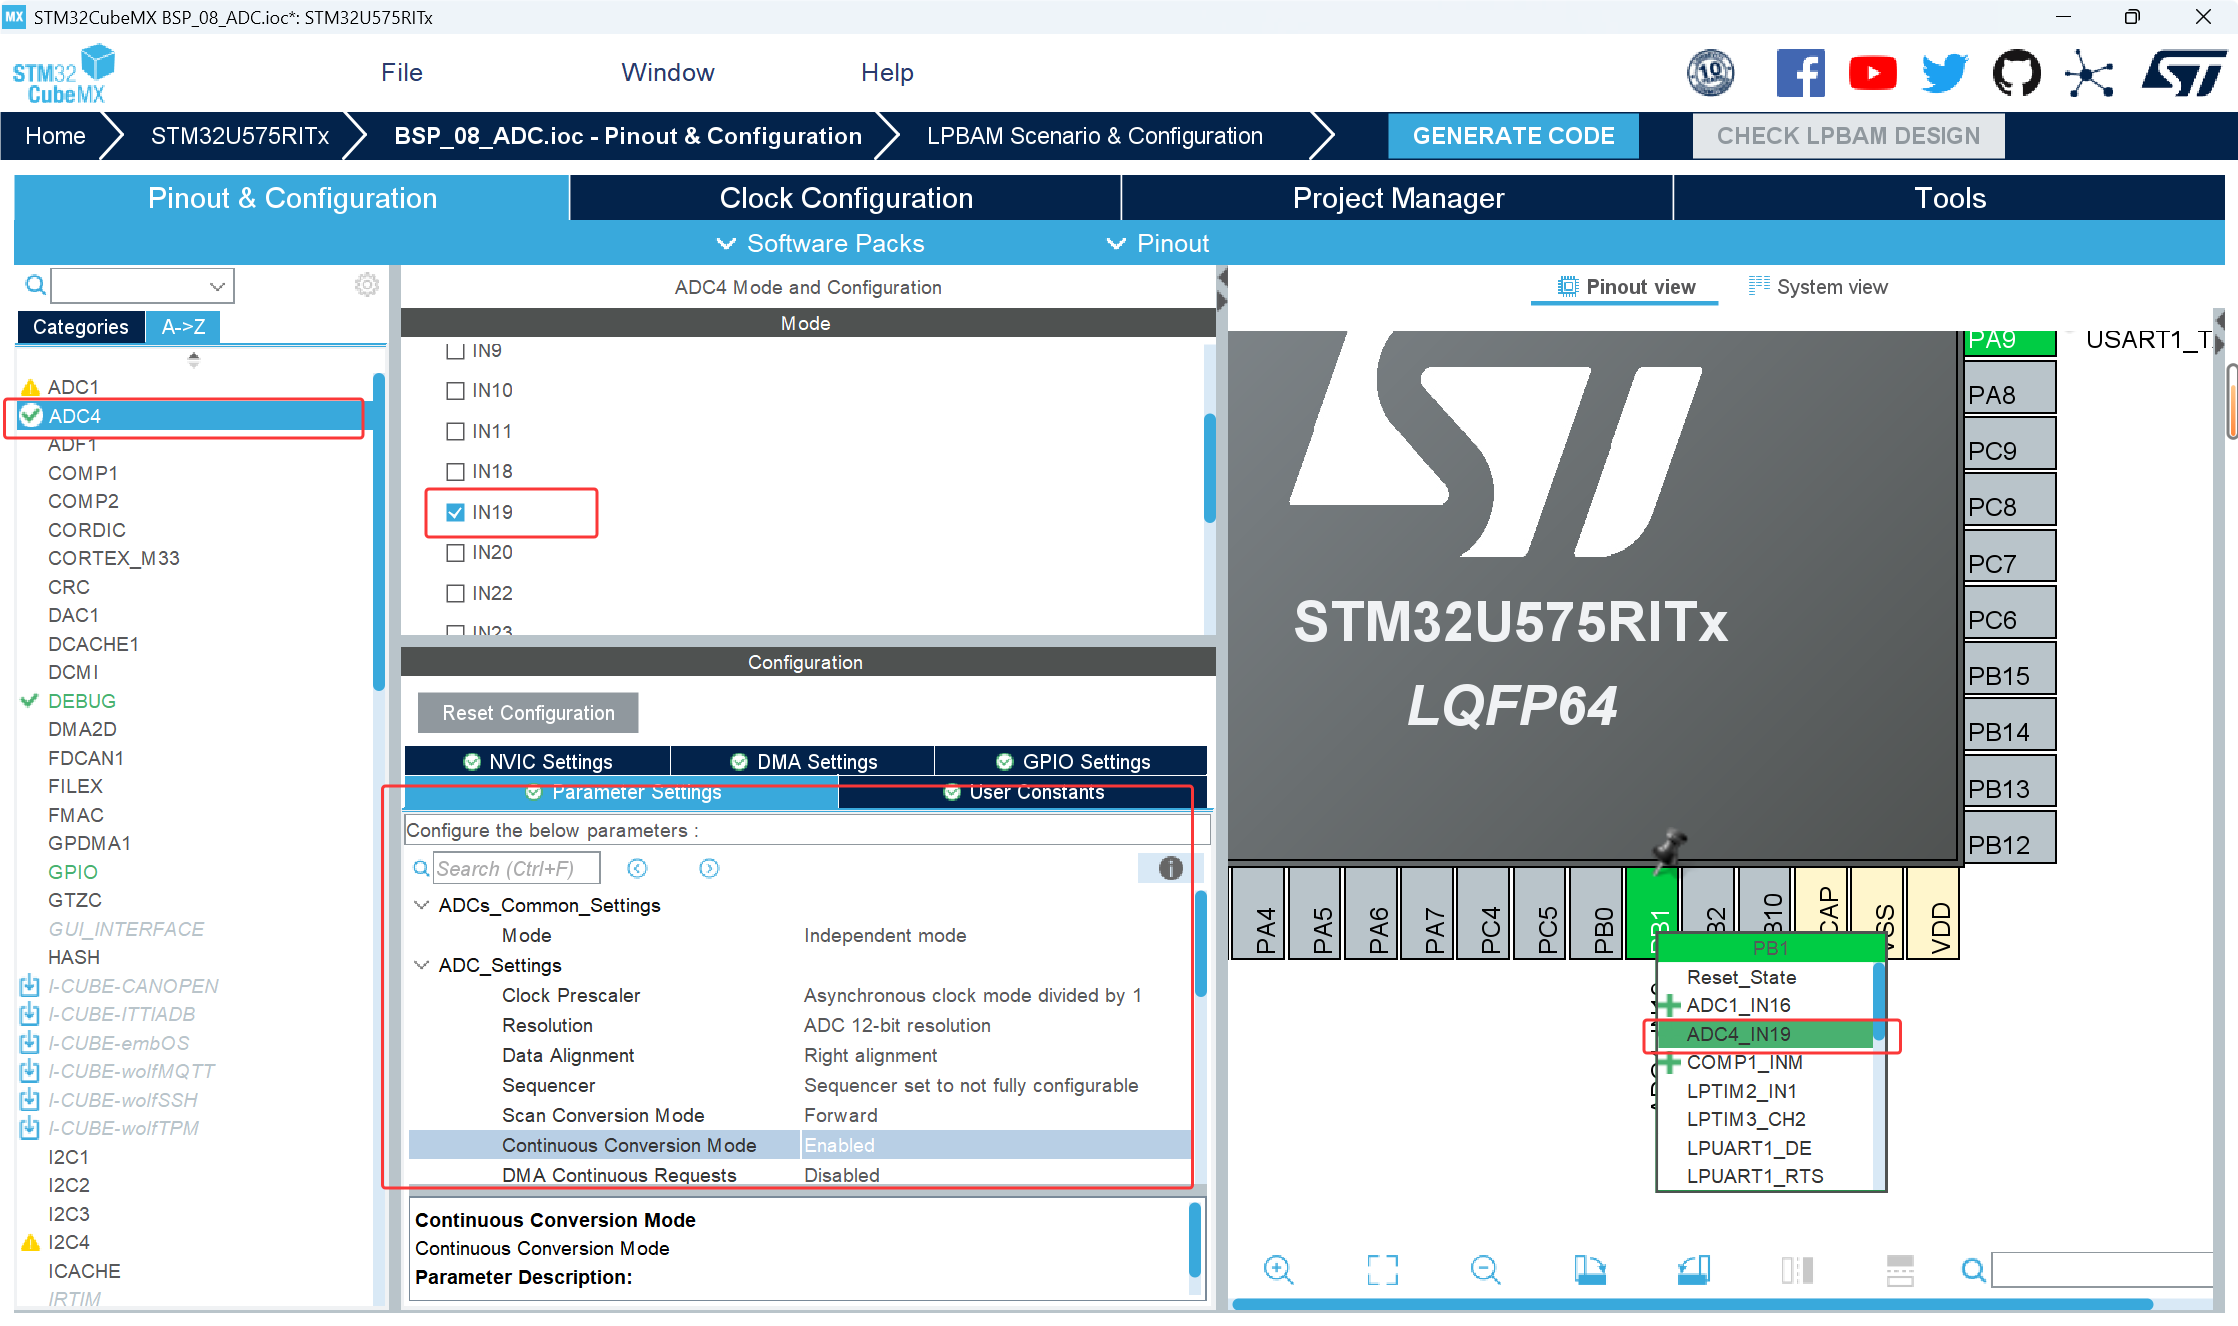Open the LPBAM Scenario & Configuration breadcrumb
Image resolution: width=2238 pixels, height=1326 pixels.
(x=1094, y=136)
